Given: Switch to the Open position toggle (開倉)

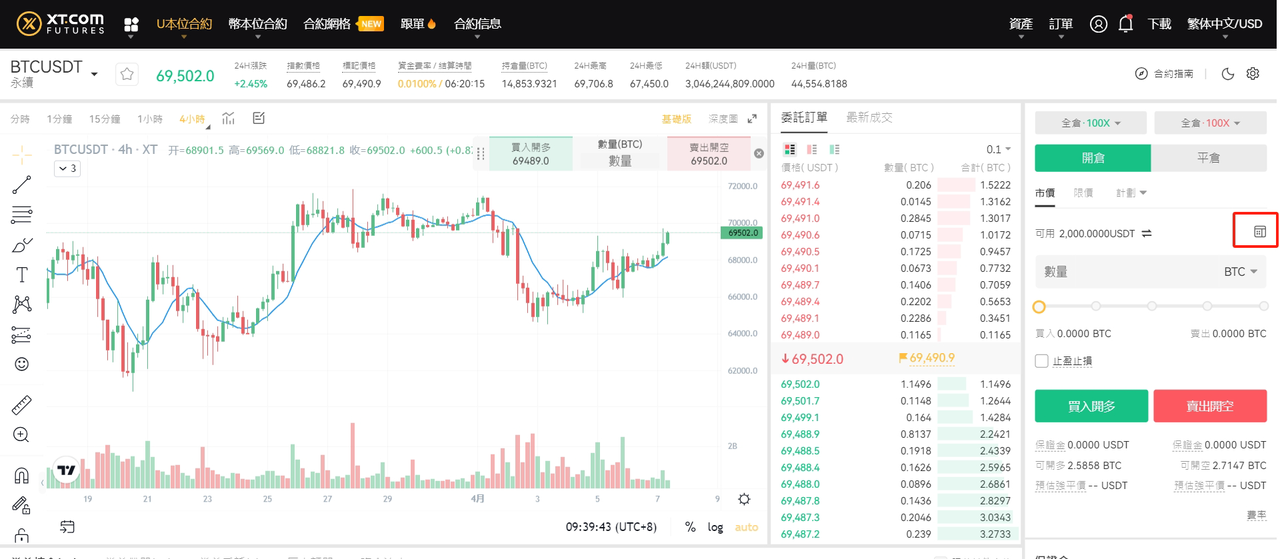Looking at the screenshot, I should coord(1093,158).
